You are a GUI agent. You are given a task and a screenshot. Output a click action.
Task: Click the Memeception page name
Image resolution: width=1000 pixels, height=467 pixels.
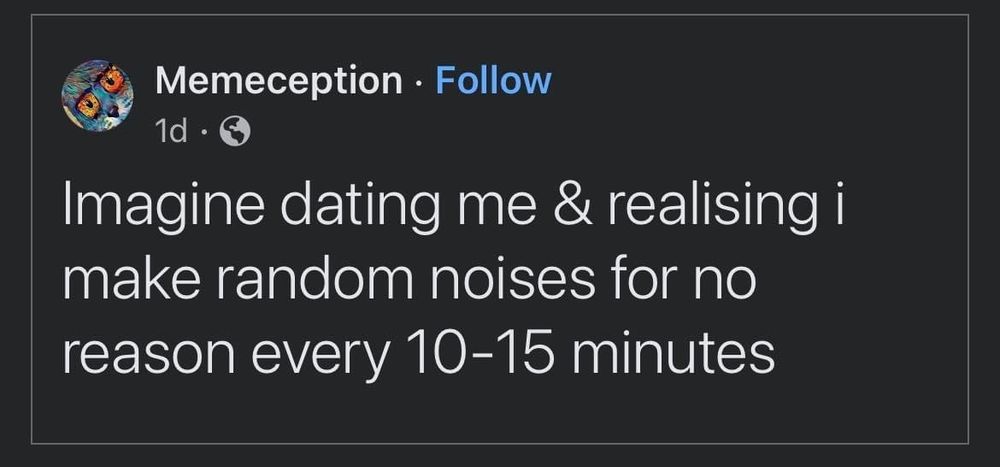pyautogui.click(x=279, y=81)
